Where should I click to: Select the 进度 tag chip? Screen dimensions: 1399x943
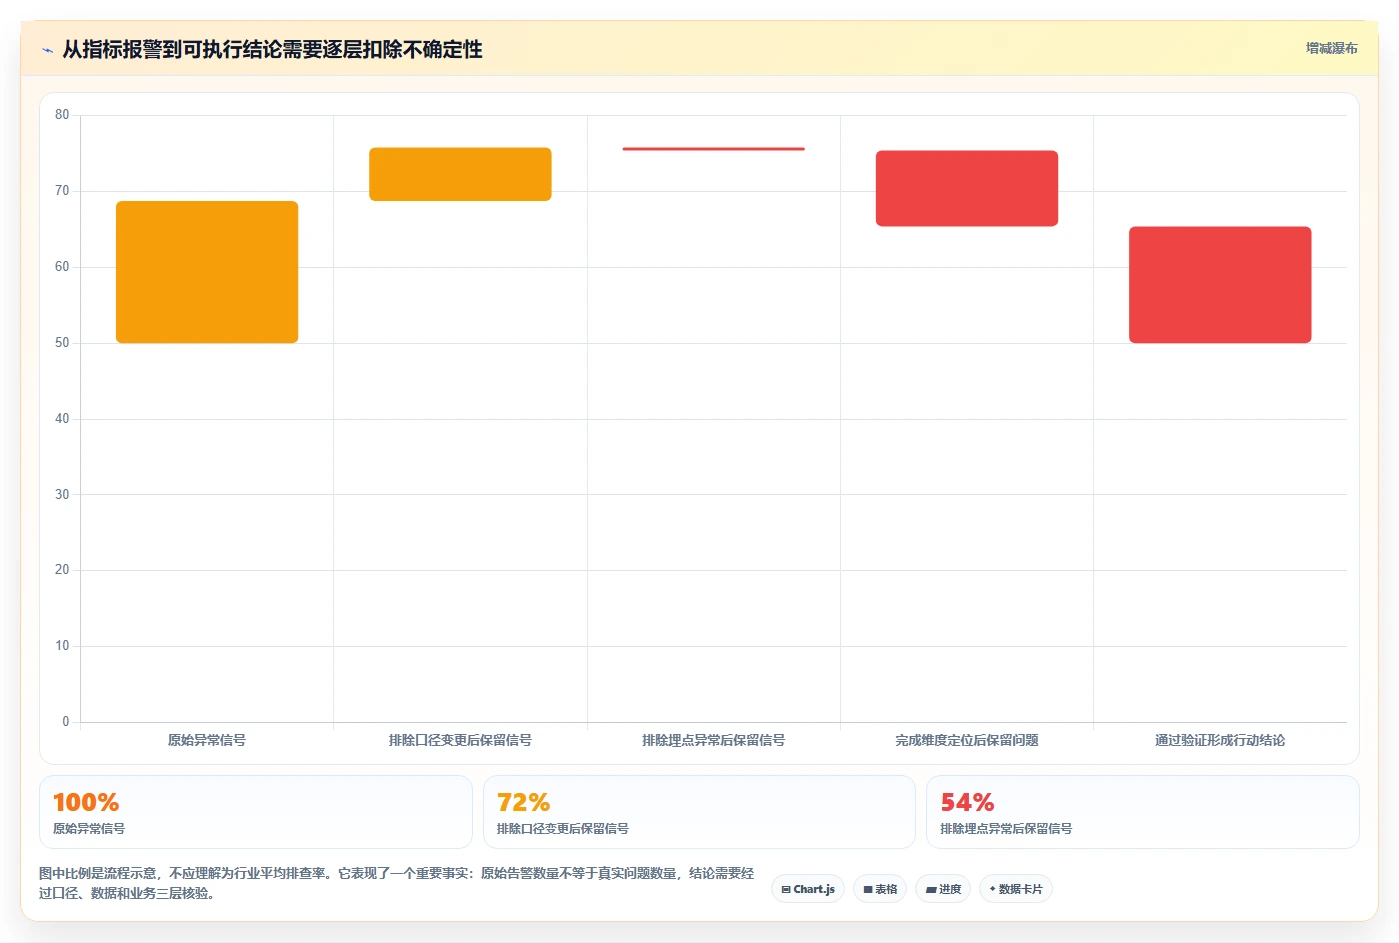pyautogui.click(x=943, y=889)
